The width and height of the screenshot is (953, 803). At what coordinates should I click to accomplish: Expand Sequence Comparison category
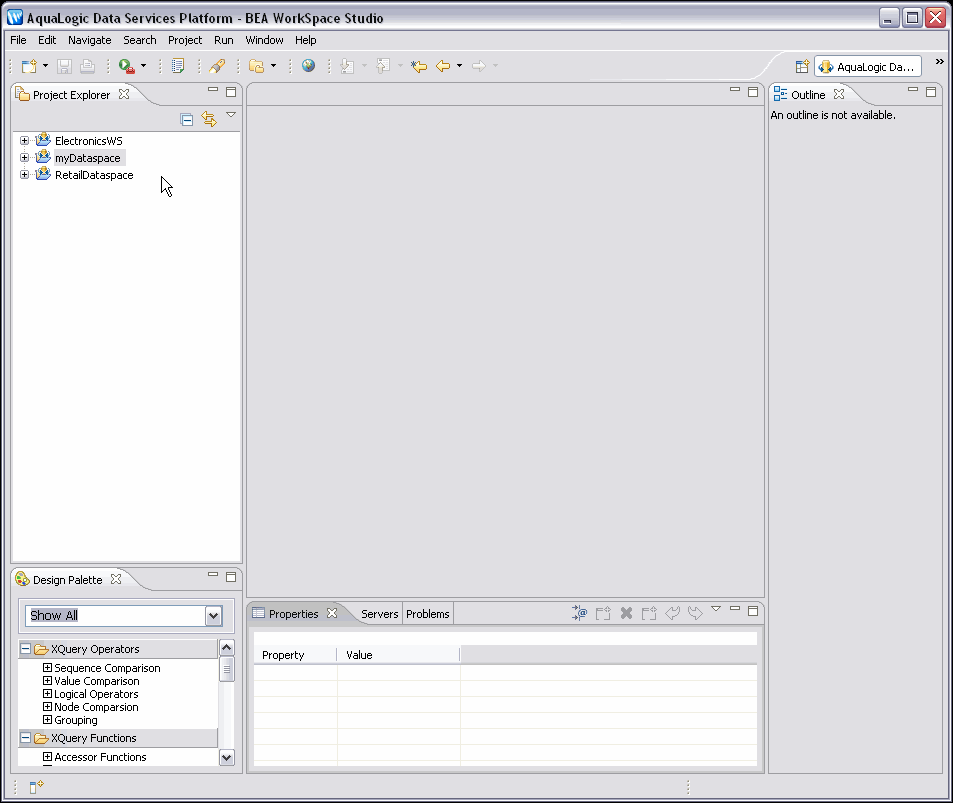pos(47,667)
